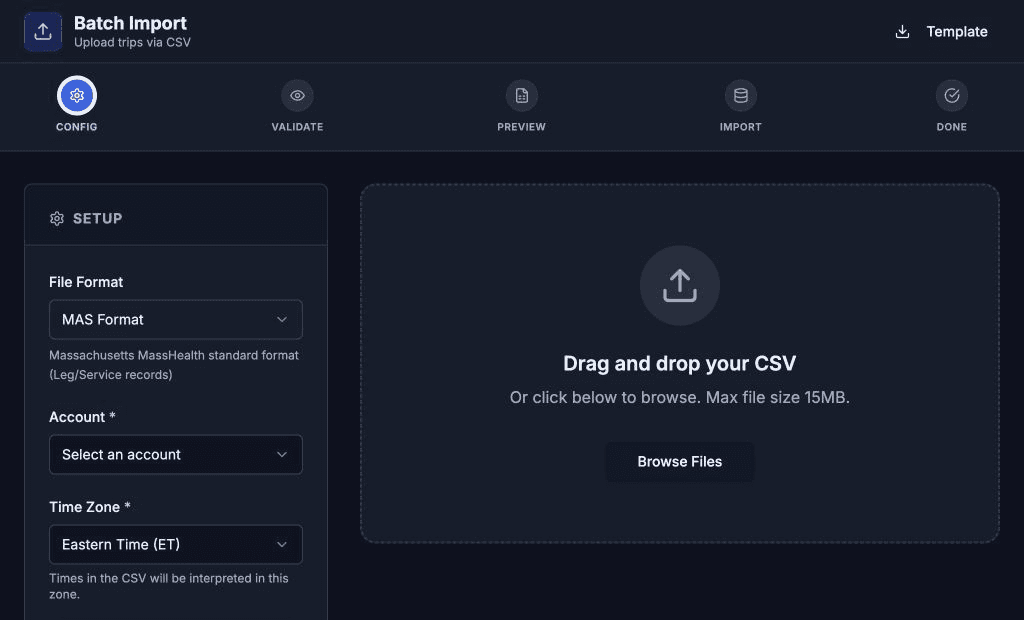The height and width of the screenshot is (620, 1024).
Task: Click the Template download icon
Action: coord(902,31)
